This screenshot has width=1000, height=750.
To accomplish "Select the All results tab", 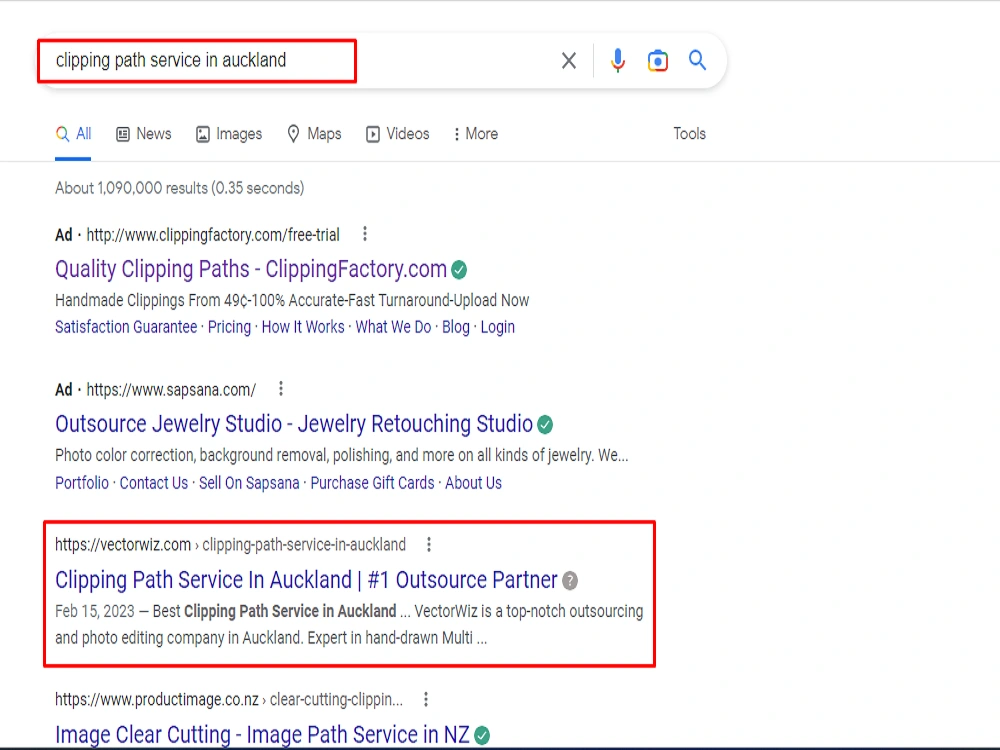I will pyautogui.click(x=73, y=134).
